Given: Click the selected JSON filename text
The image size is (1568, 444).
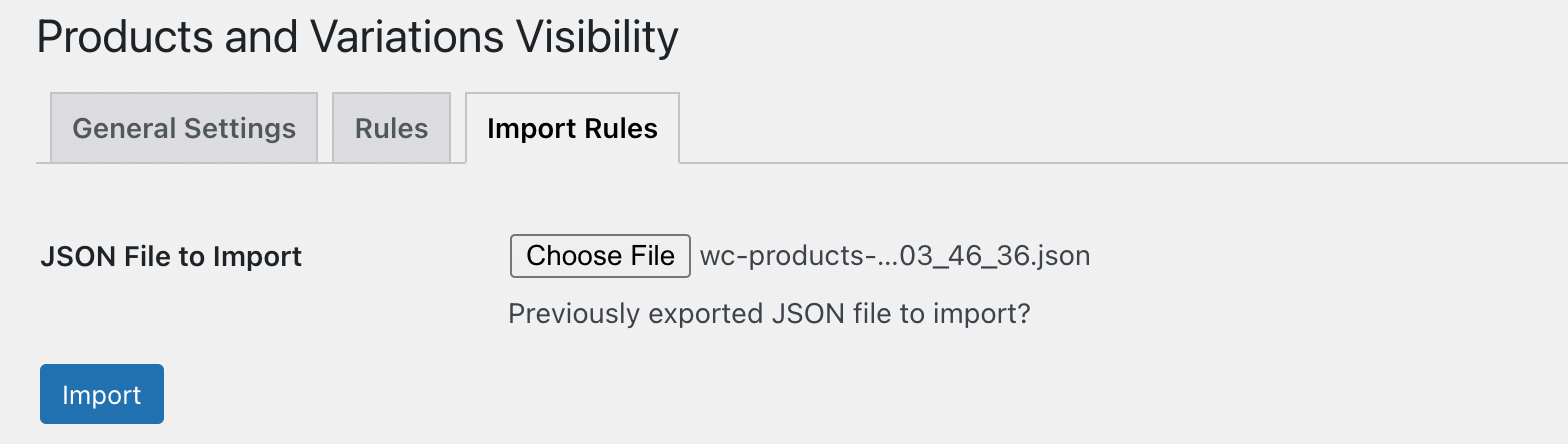Looking at the screenshot, I should tap(894, 256).
